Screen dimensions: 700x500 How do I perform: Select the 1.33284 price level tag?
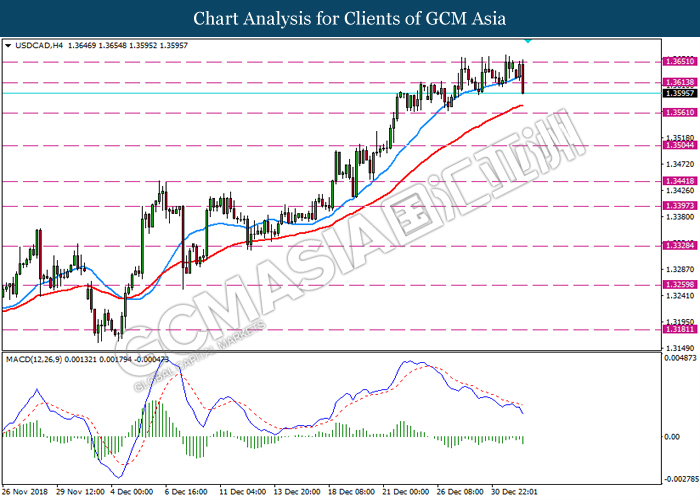pyautogui.click(x=679, y=246)
